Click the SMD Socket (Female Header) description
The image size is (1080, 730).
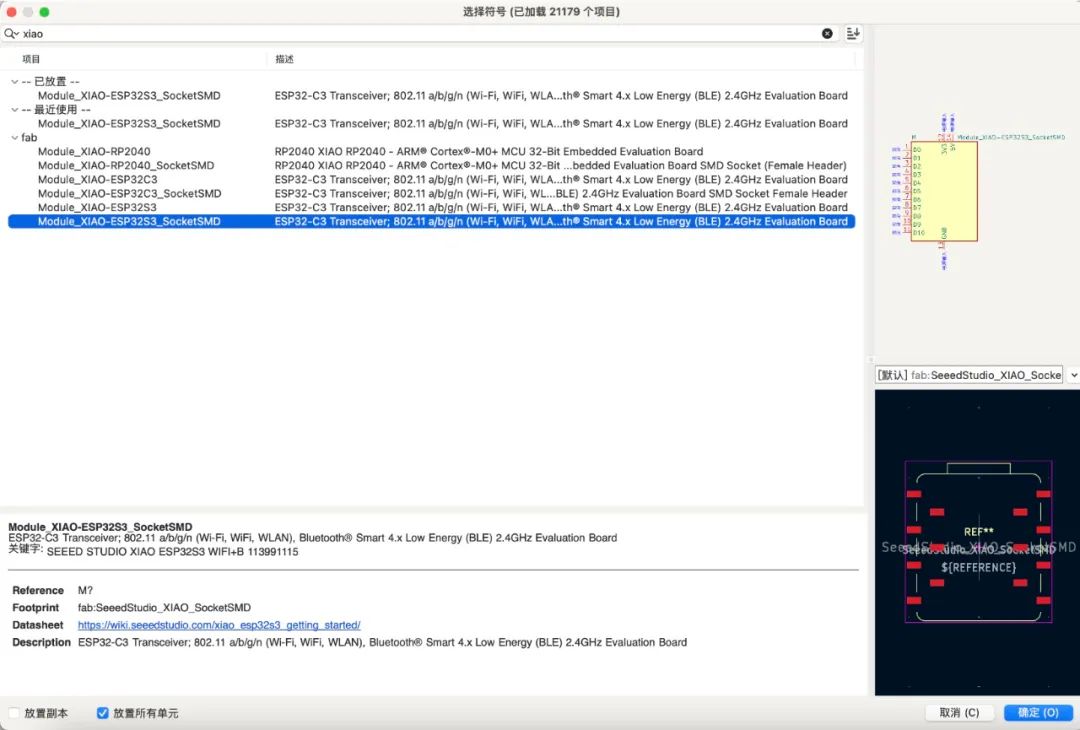561,165
